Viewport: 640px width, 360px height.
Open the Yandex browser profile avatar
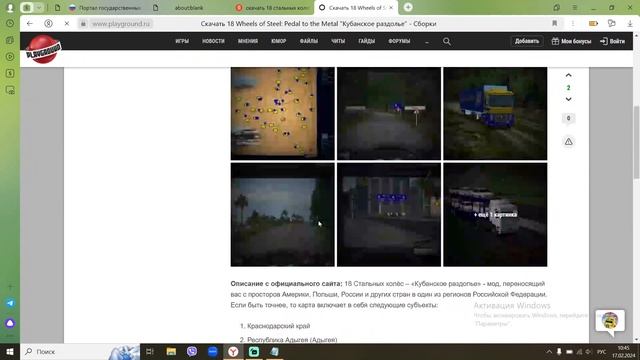[10, 7]
